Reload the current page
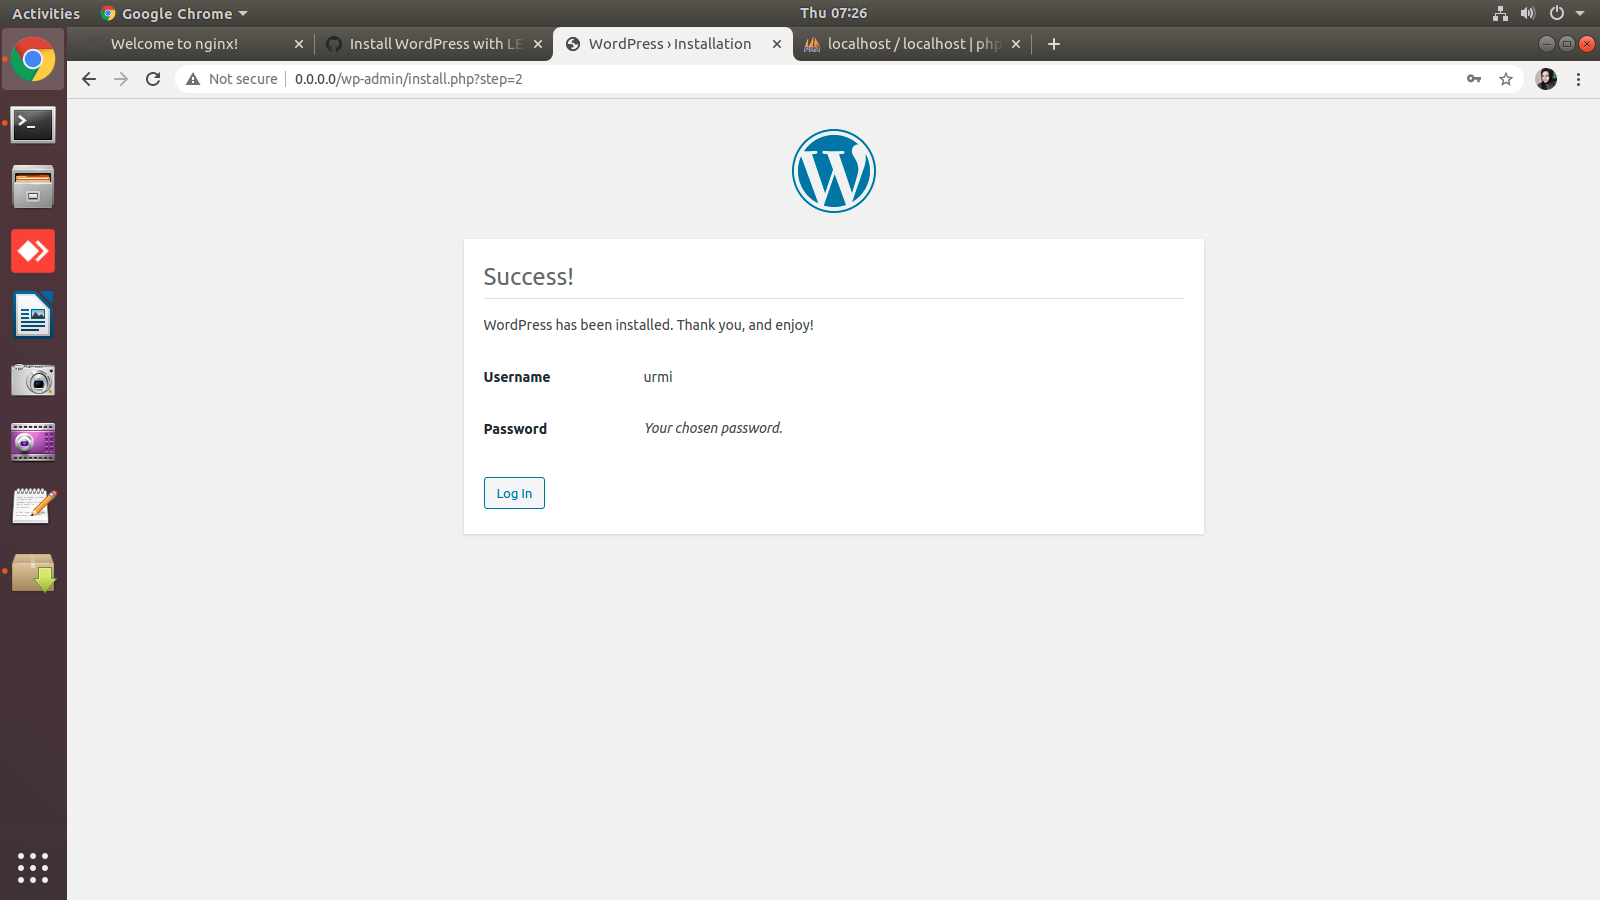Screen dimensions: 1600x900 pyautogui.click(x=153, y=79)
